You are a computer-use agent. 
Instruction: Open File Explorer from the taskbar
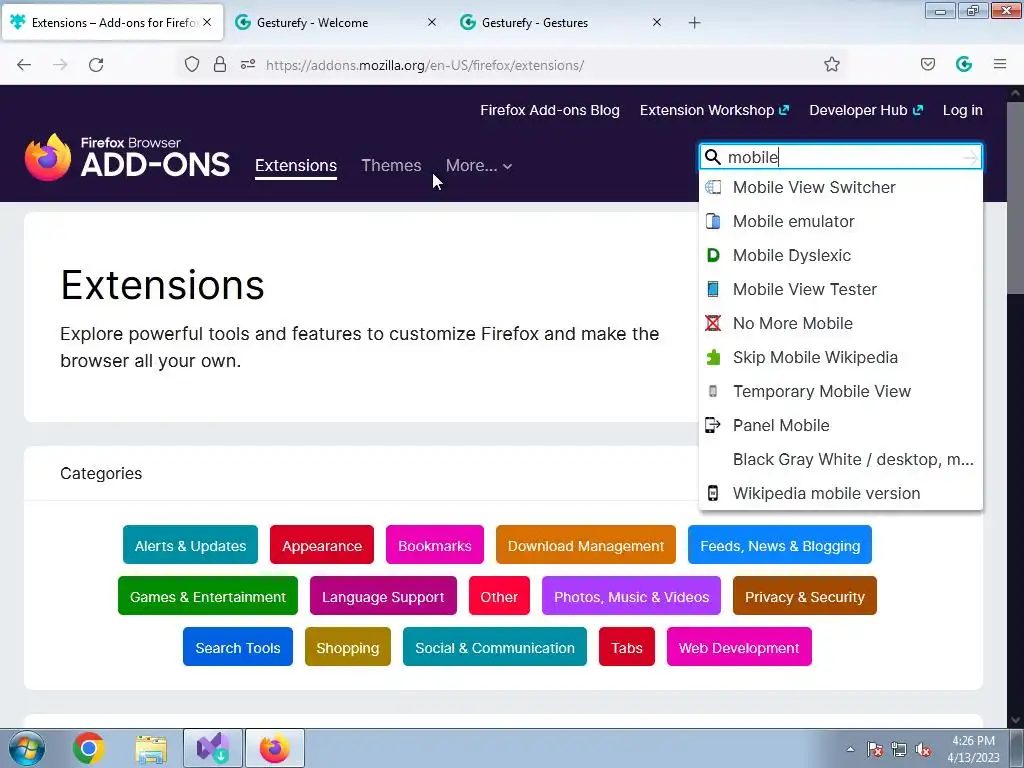(151, 748)
